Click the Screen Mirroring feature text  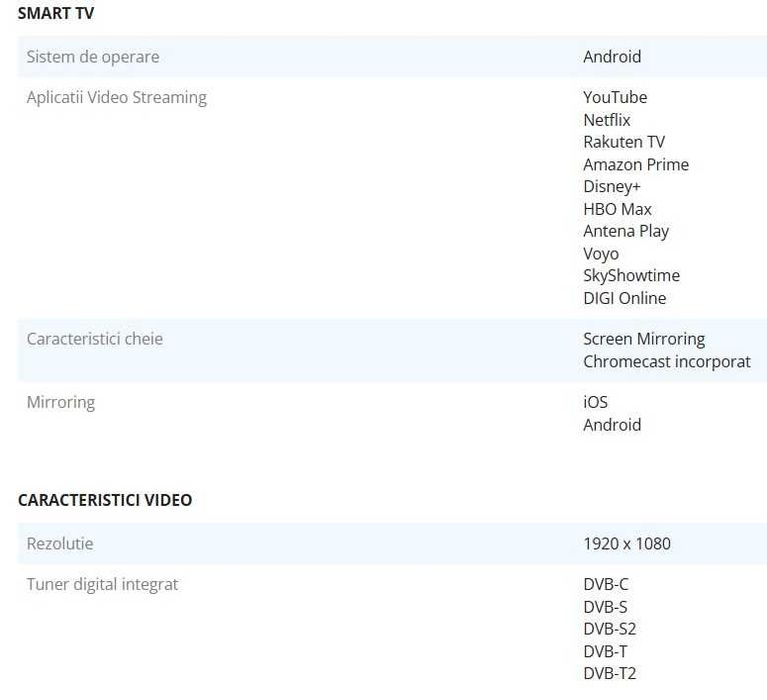click(x=644, y=339)
